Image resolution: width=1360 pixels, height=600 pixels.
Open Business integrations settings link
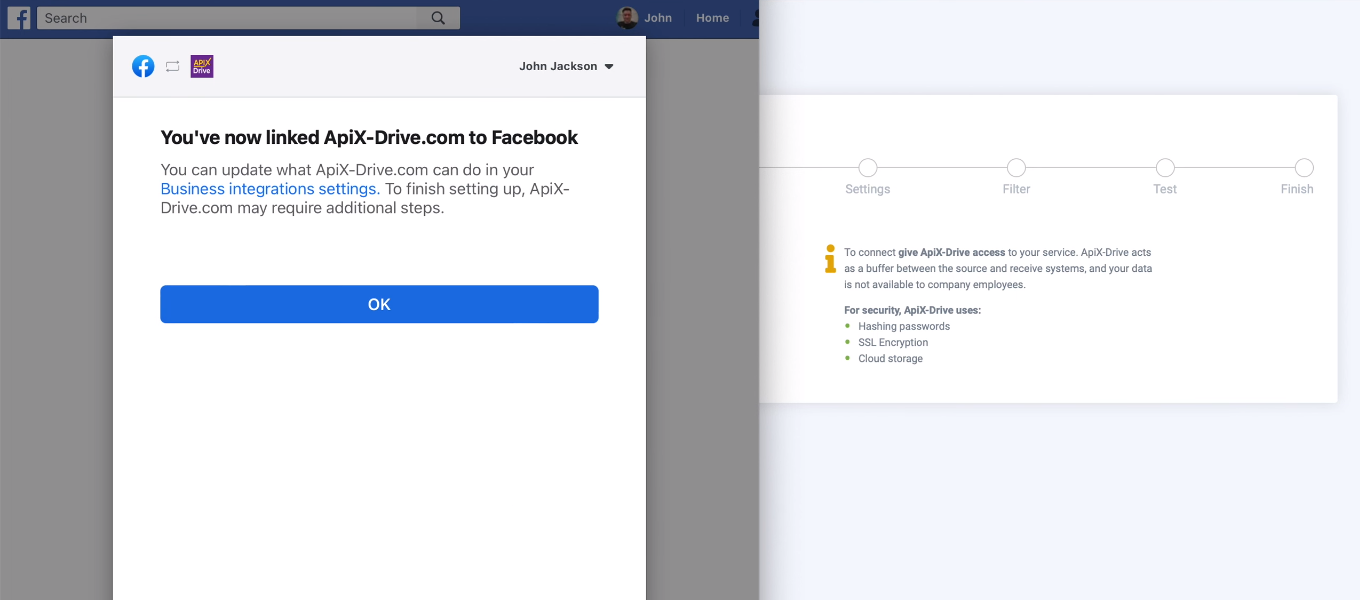[x=267, y=188]
